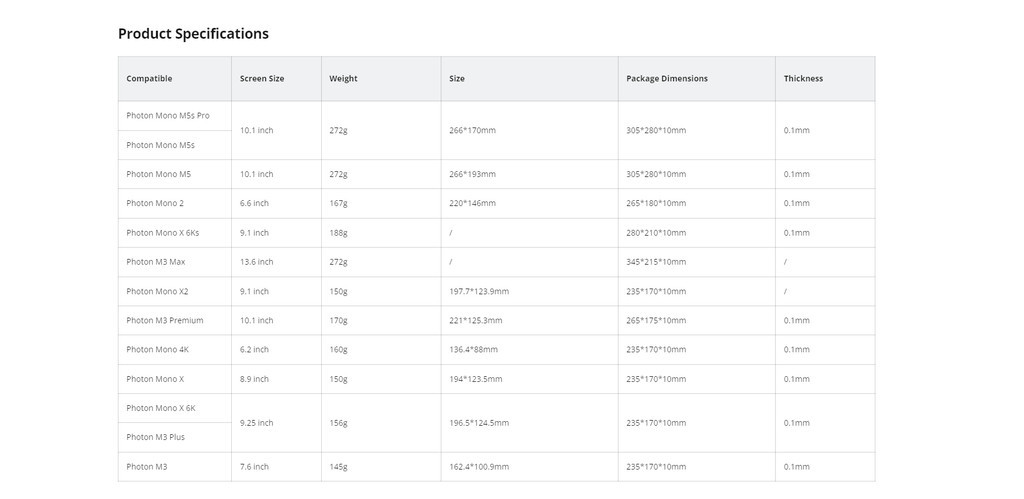Select the Photon Mono 2 cell

174,203
